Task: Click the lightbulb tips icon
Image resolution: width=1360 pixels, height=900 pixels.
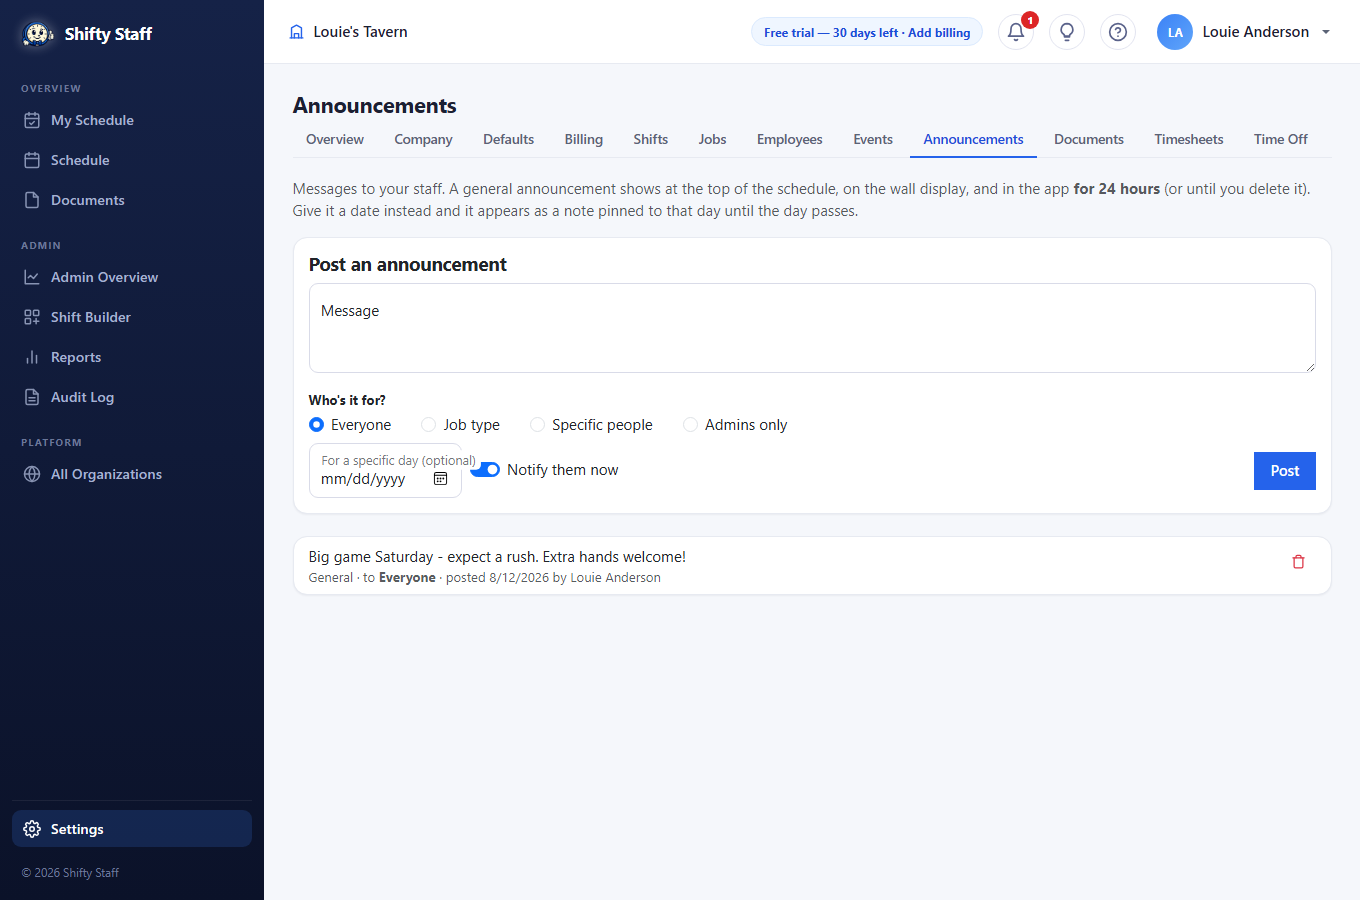Action: tap(1067, 32)
